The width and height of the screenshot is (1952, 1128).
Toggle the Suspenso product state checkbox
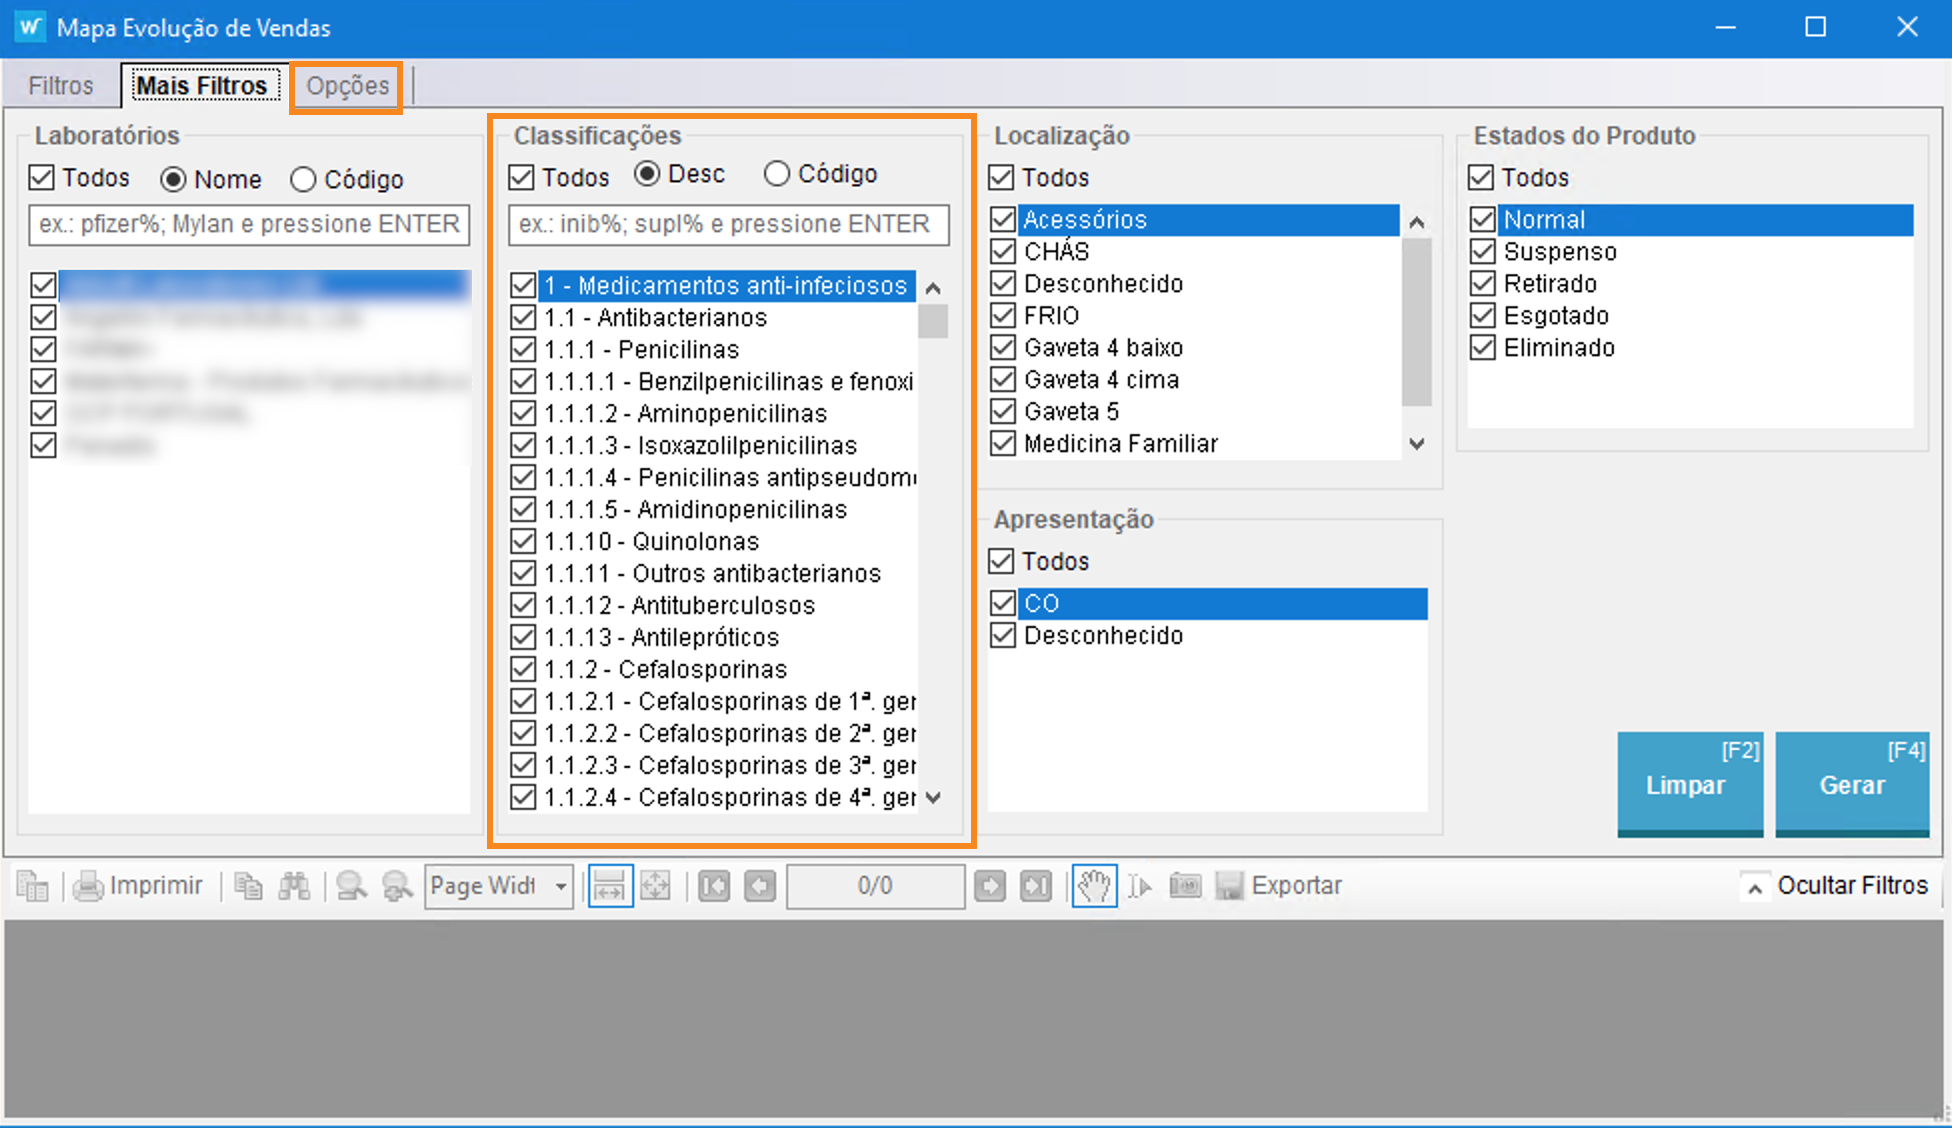coord(1483,251)
